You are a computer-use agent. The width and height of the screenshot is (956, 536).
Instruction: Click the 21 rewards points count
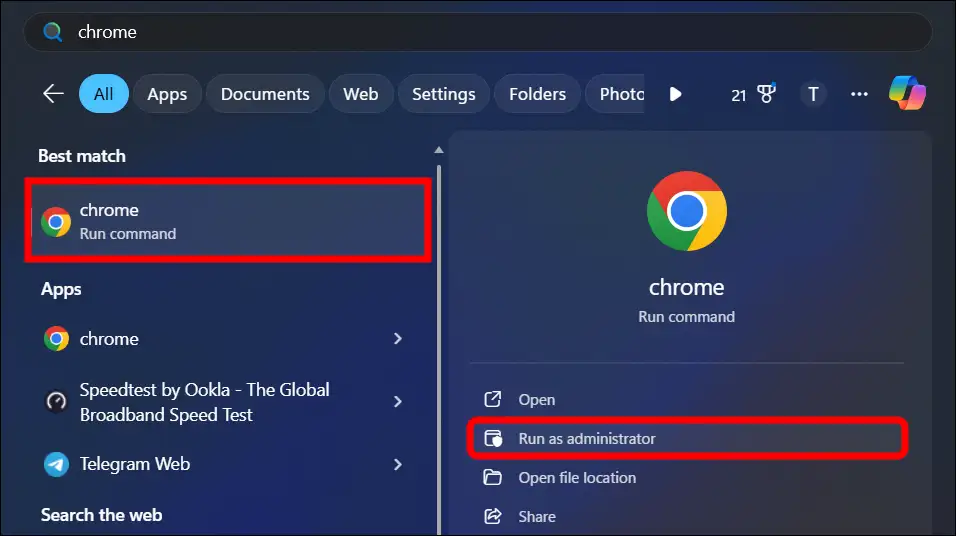pyautogui.click(x=738, y=95)
